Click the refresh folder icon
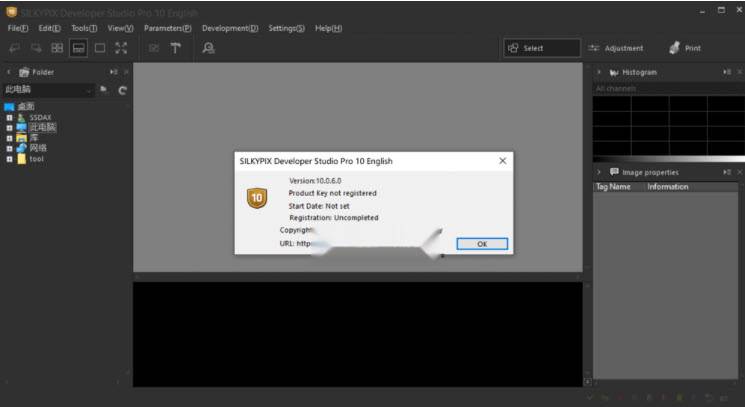 pyautogui.click(x=123, y=90)
